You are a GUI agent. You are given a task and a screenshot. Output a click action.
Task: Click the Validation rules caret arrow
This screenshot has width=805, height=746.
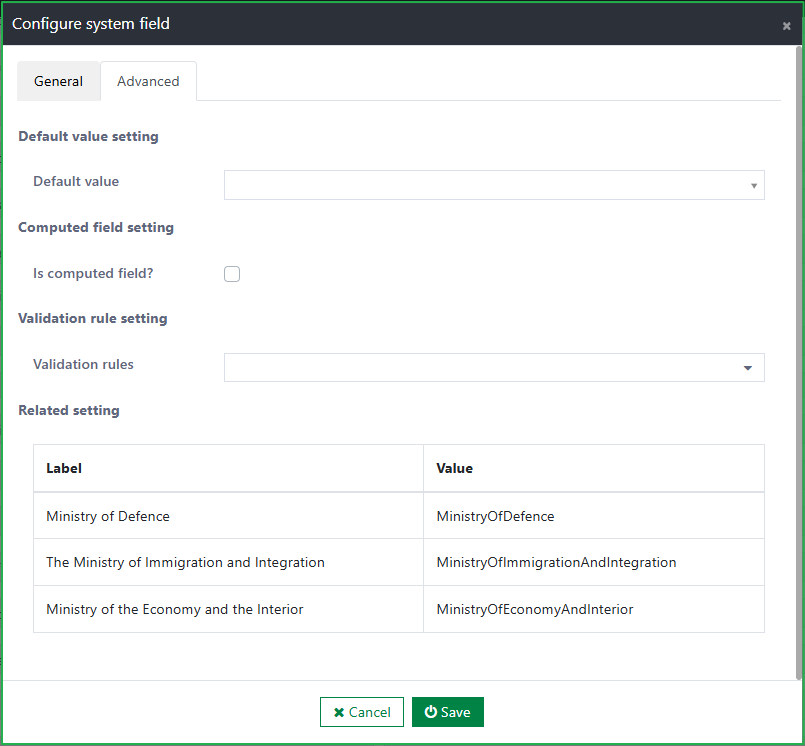(748, 368)
